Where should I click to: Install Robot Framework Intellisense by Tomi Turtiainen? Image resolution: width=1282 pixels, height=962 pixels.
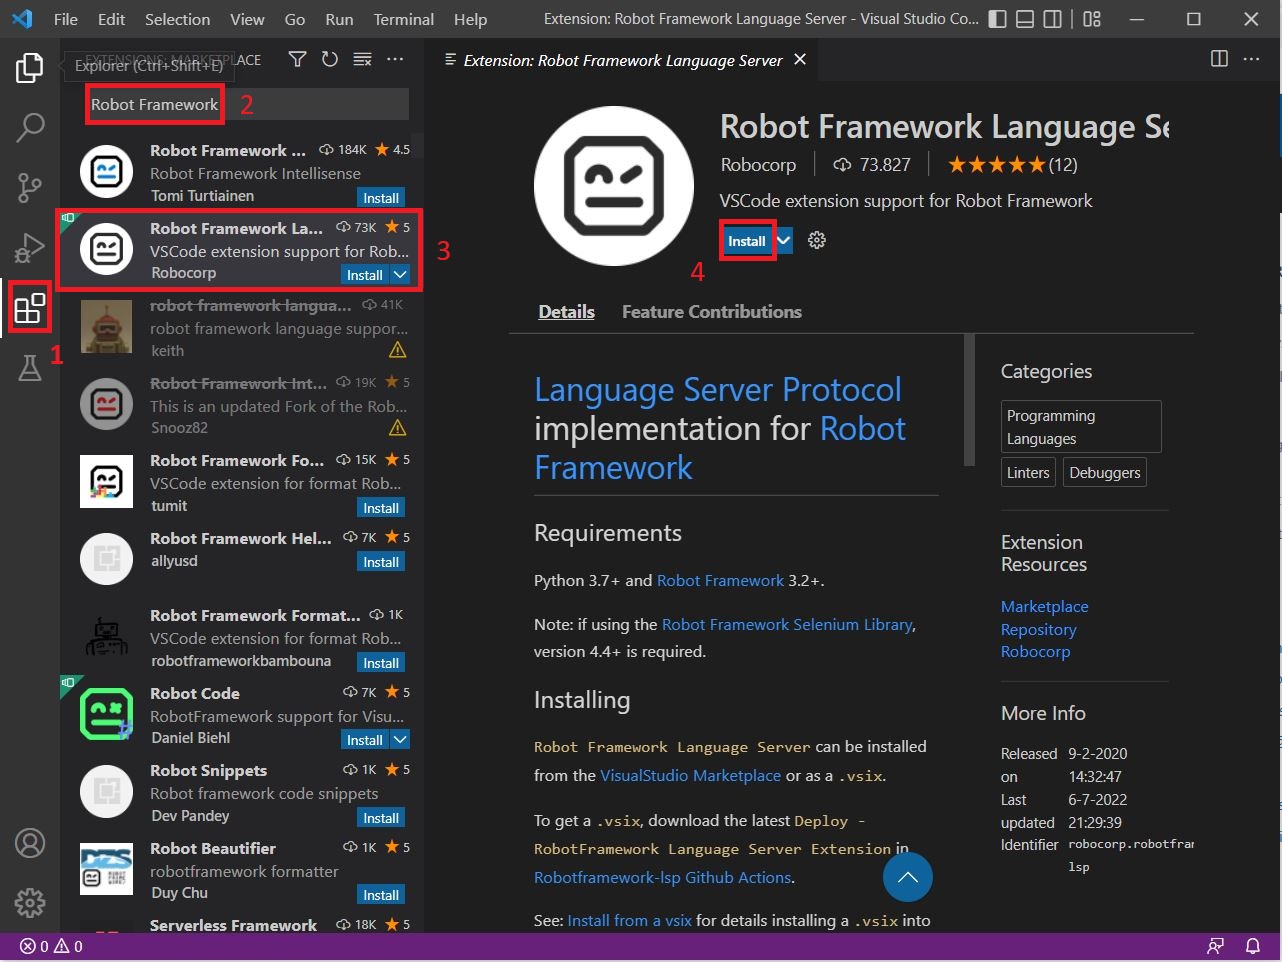tap(381, 198)
